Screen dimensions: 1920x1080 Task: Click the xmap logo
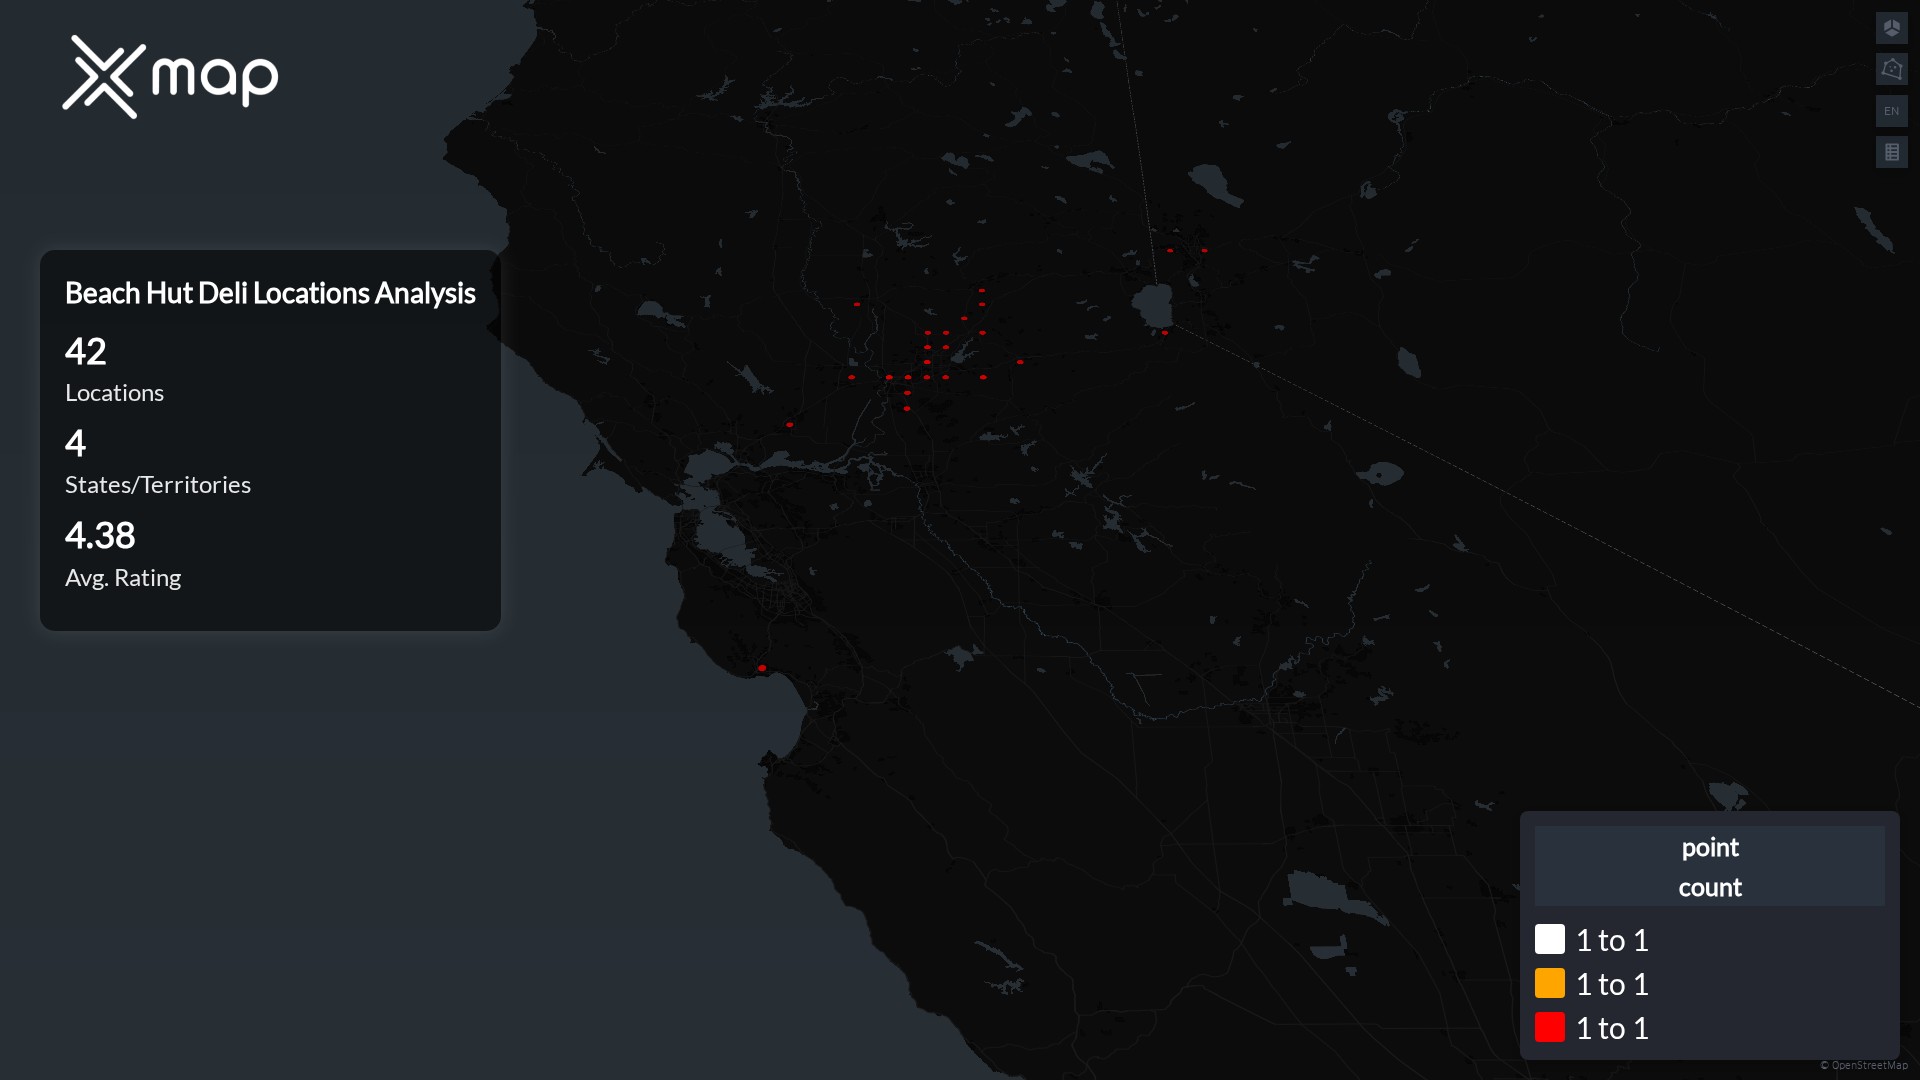(x=170, y=77)
